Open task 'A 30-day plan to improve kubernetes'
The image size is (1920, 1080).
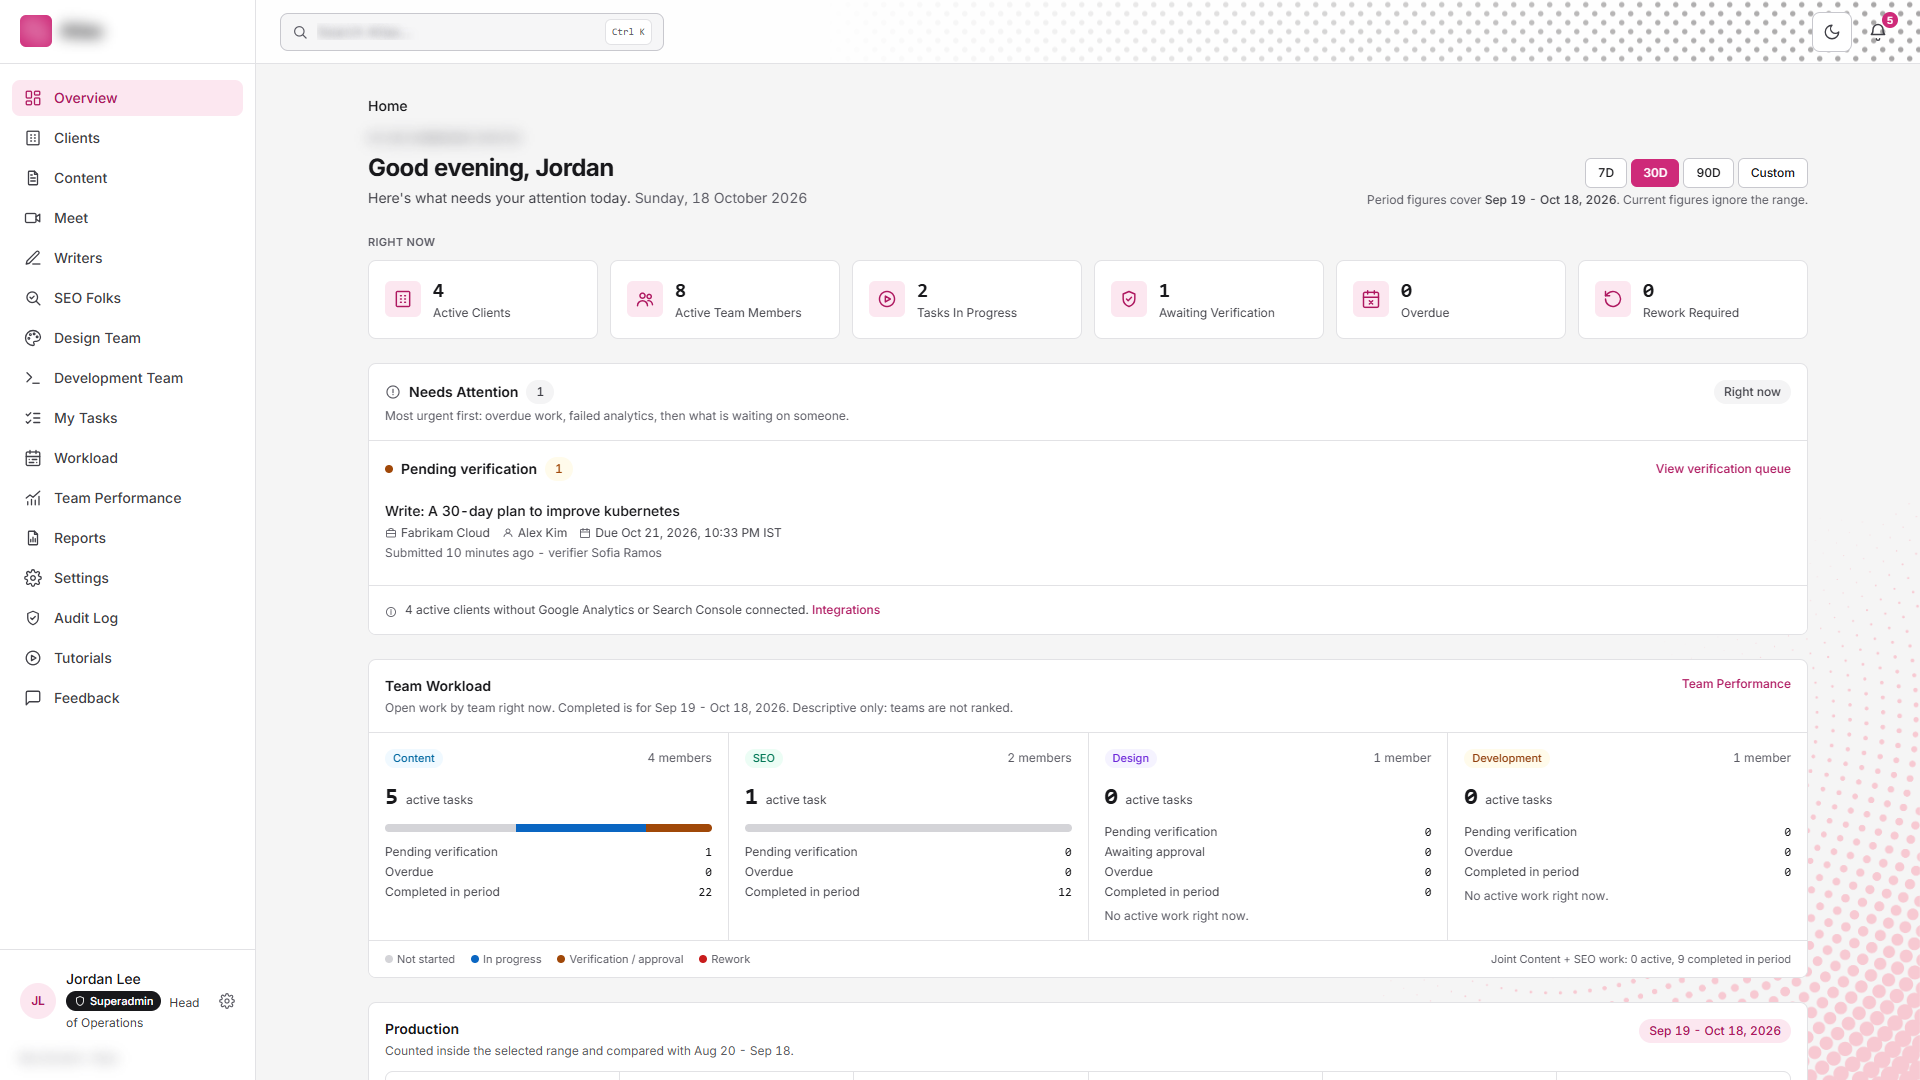(532, 511)
